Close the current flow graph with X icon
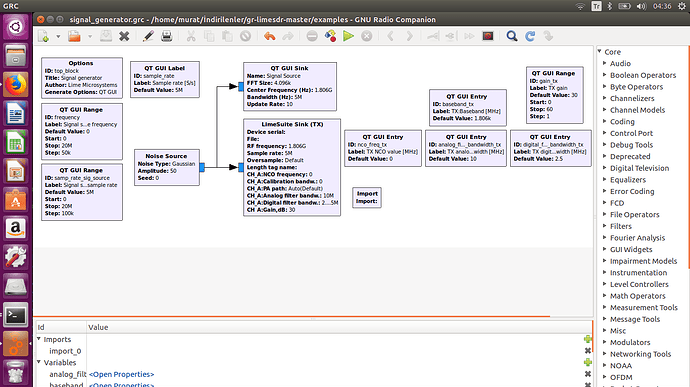This screenshot has width=690, height=387. 124,36
